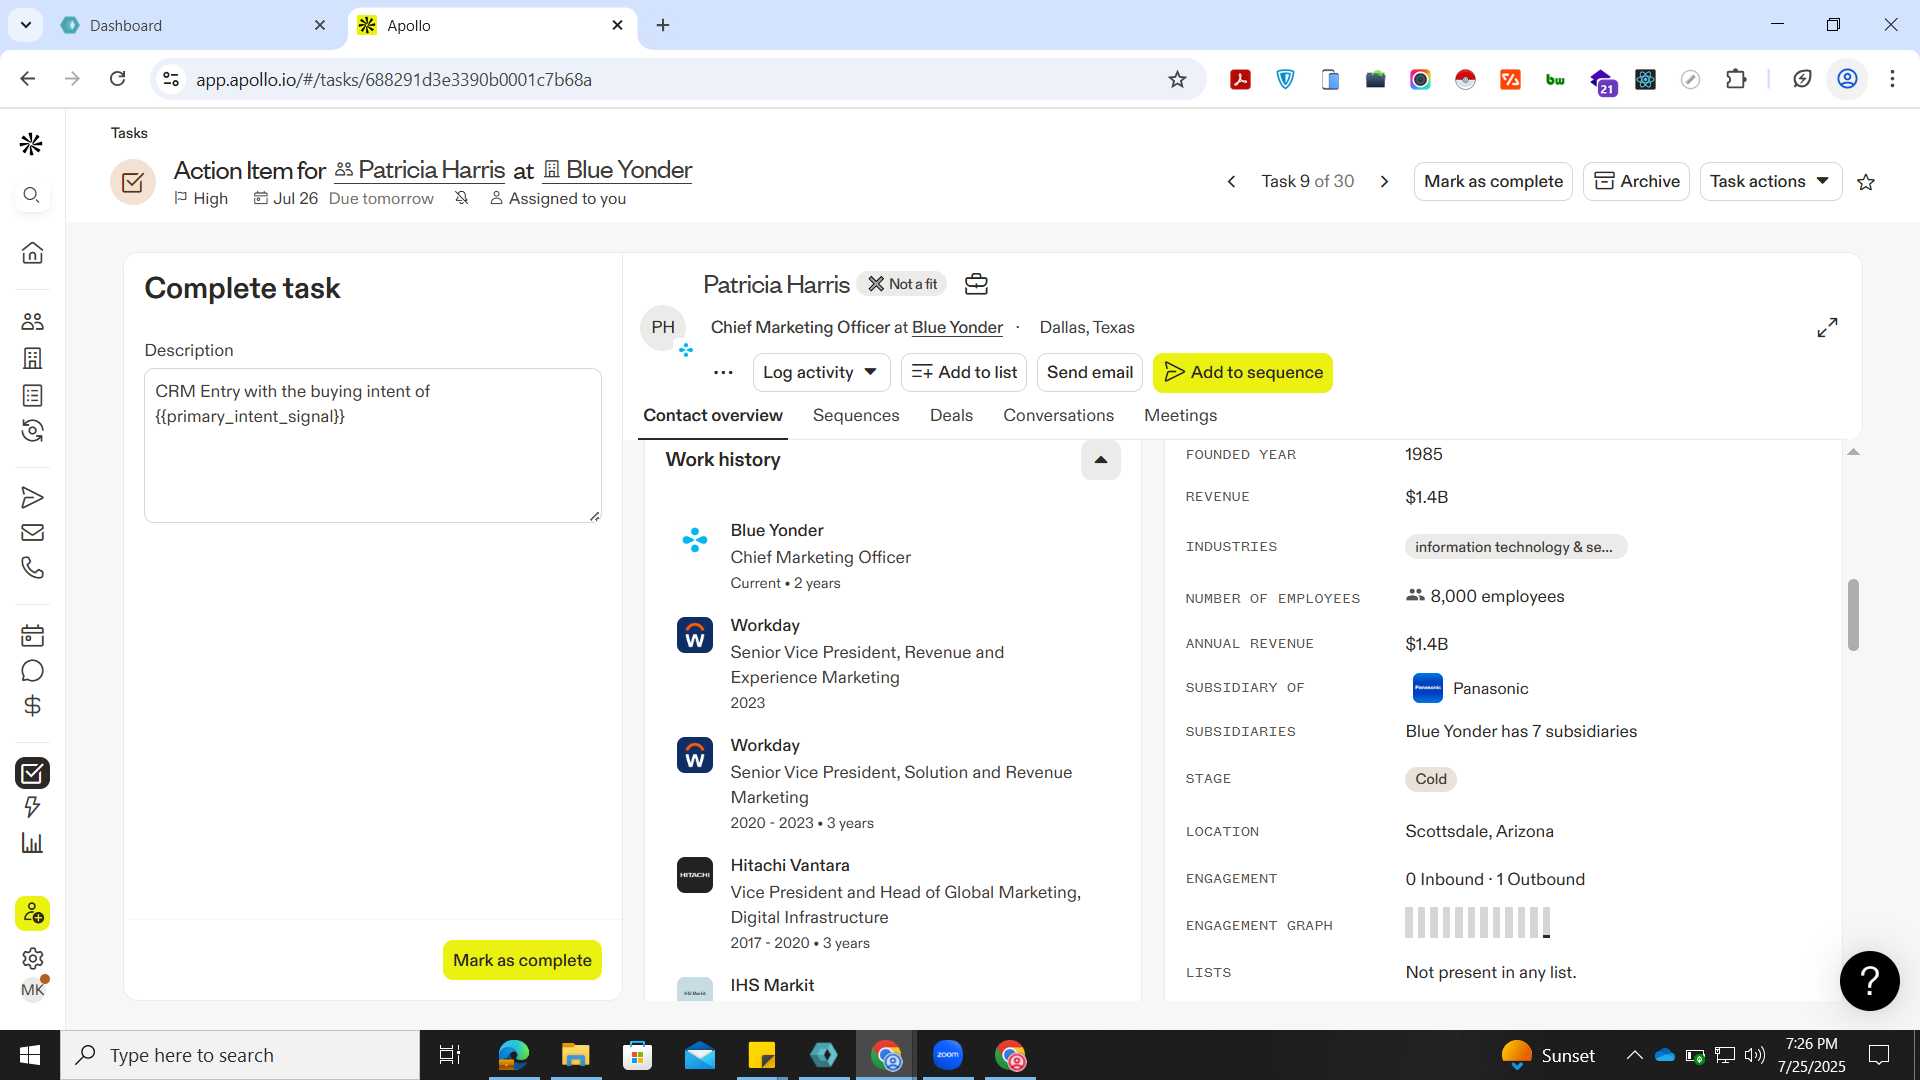Switch to Contact overview tab
This screenshot has width=1920, height=1080.
(x=712, y=415)
